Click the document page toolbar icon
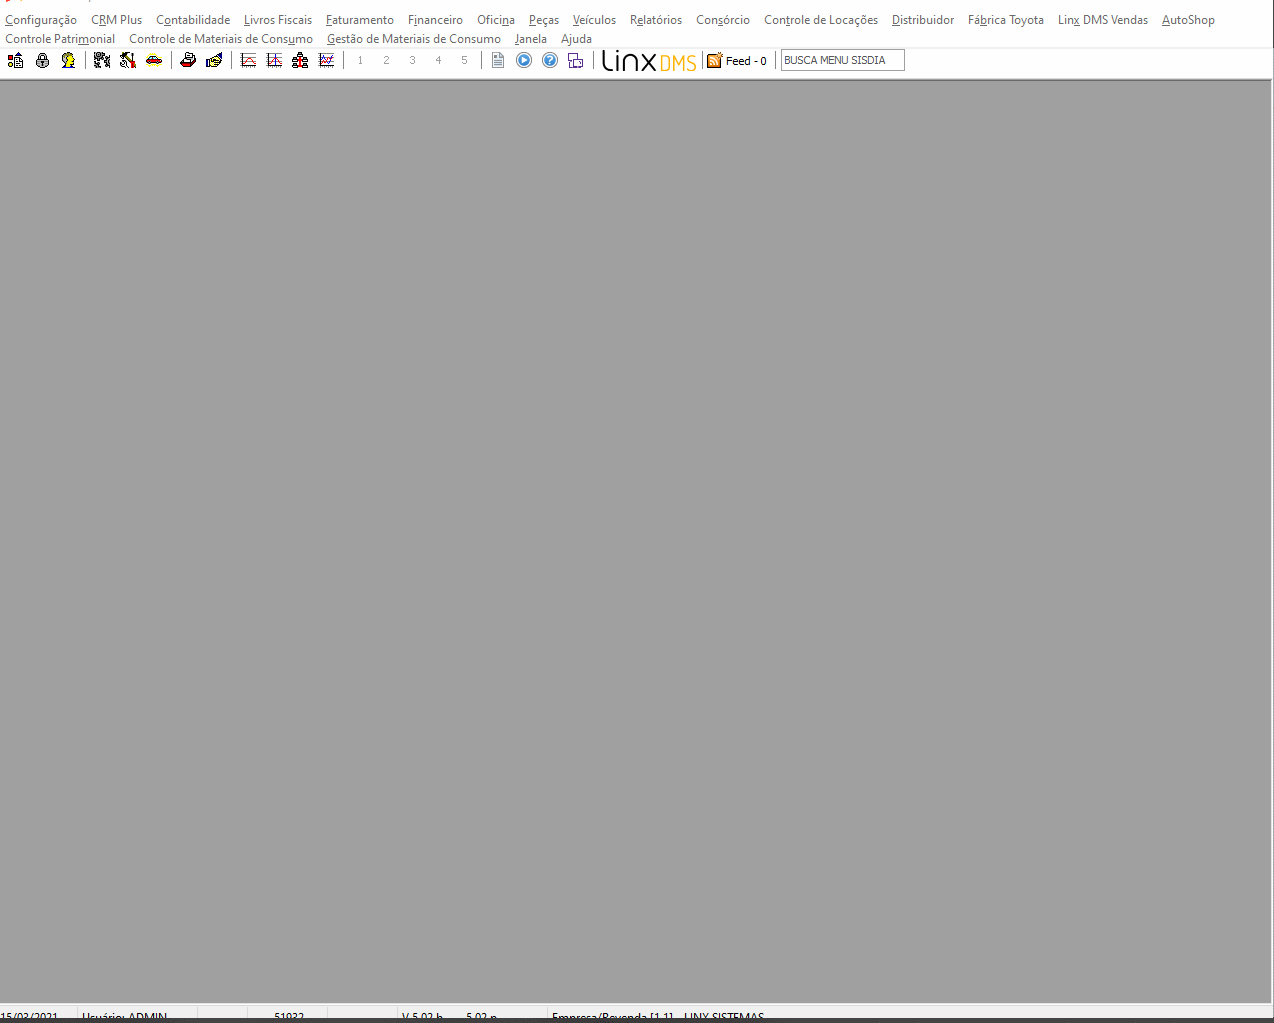Screen dimensions: 1274x1023 click(x=498, y=61)
